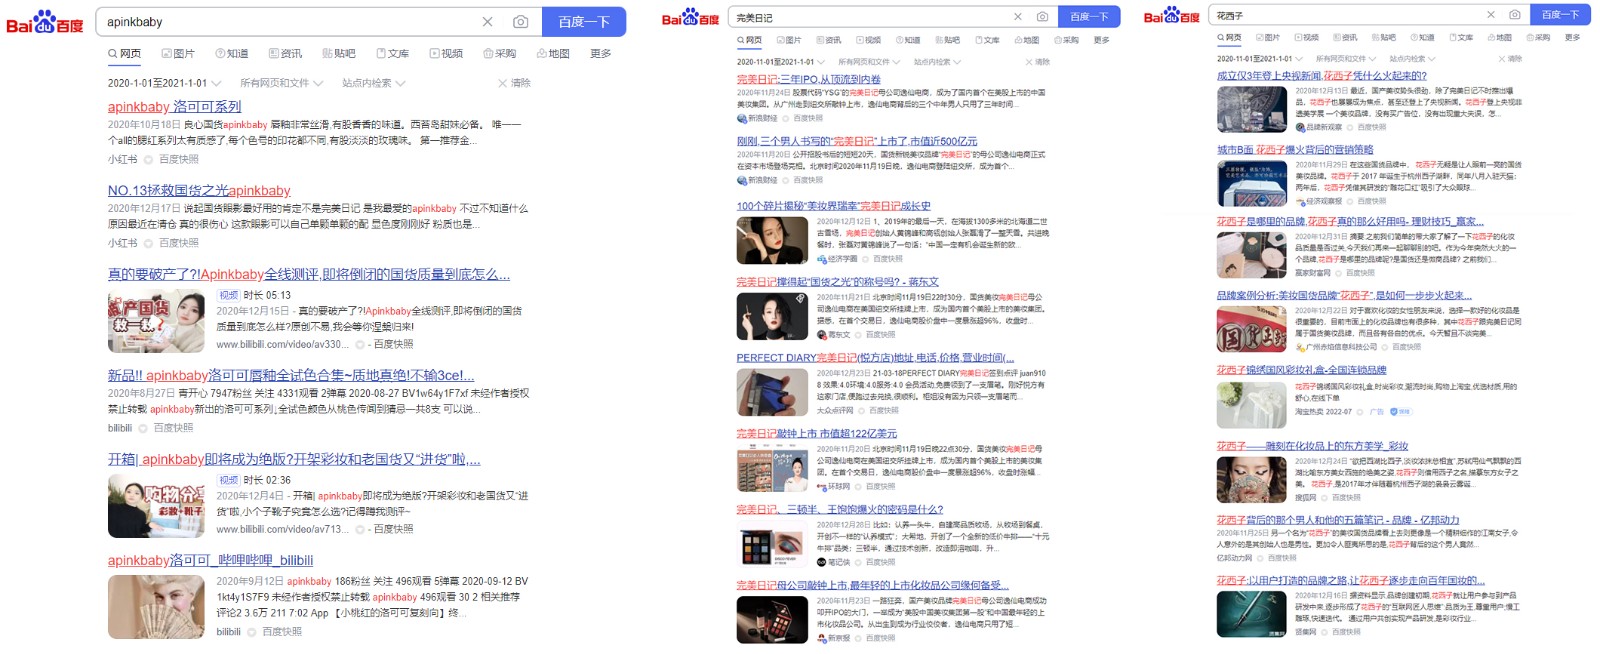This screenshot has width=1600, height=654.
Task: Click the Baidu logo in the 花西子 window
Action: [1171, 16]
